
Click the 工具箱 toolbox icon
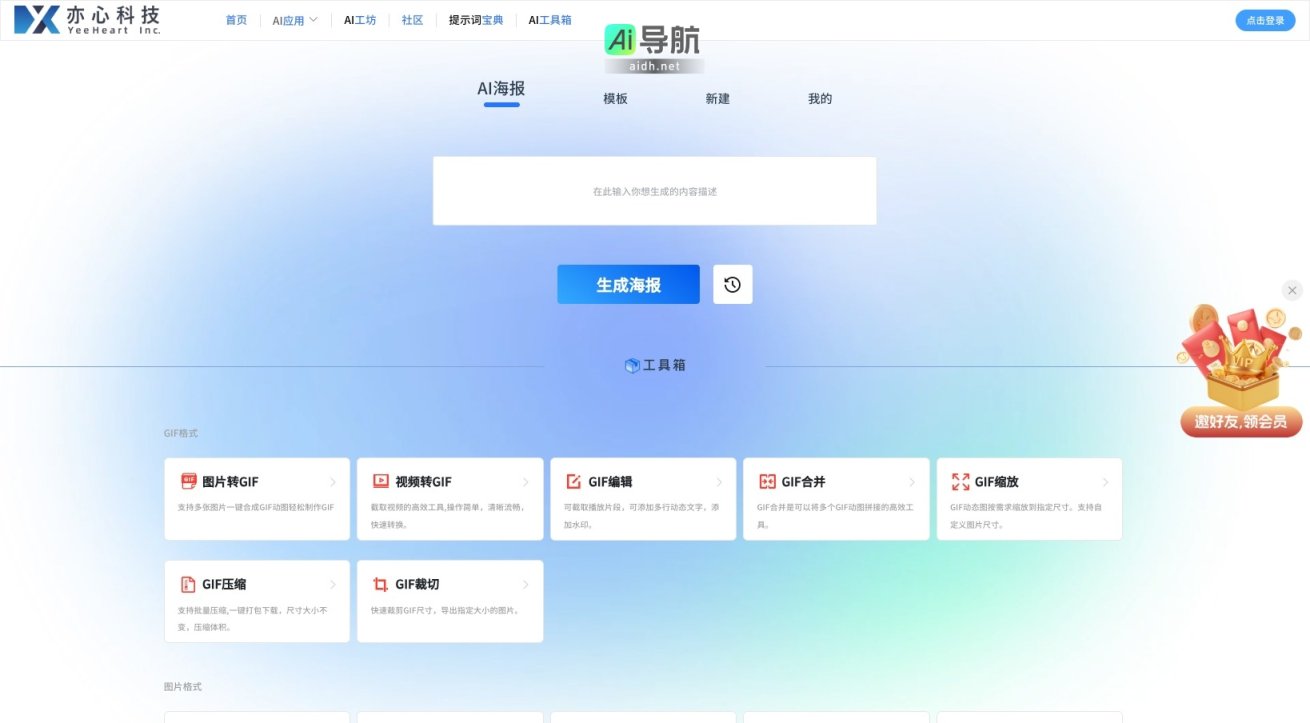pos(631,364)
